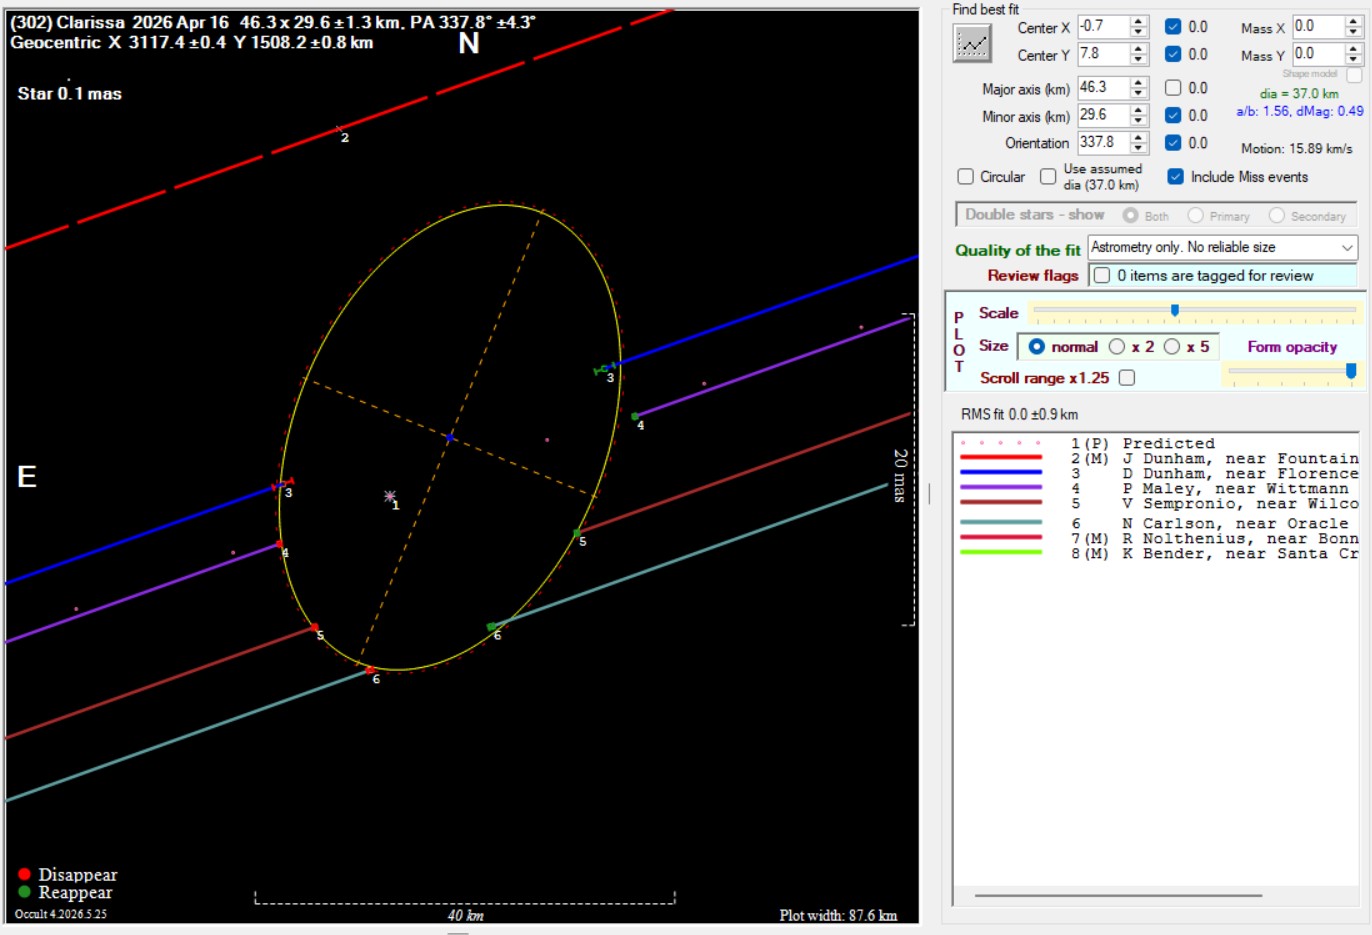The height and width of the screenshot is (935, 1372).
Task: Select legend row D Dunham, near Florence
Action: click(1157, 473)
